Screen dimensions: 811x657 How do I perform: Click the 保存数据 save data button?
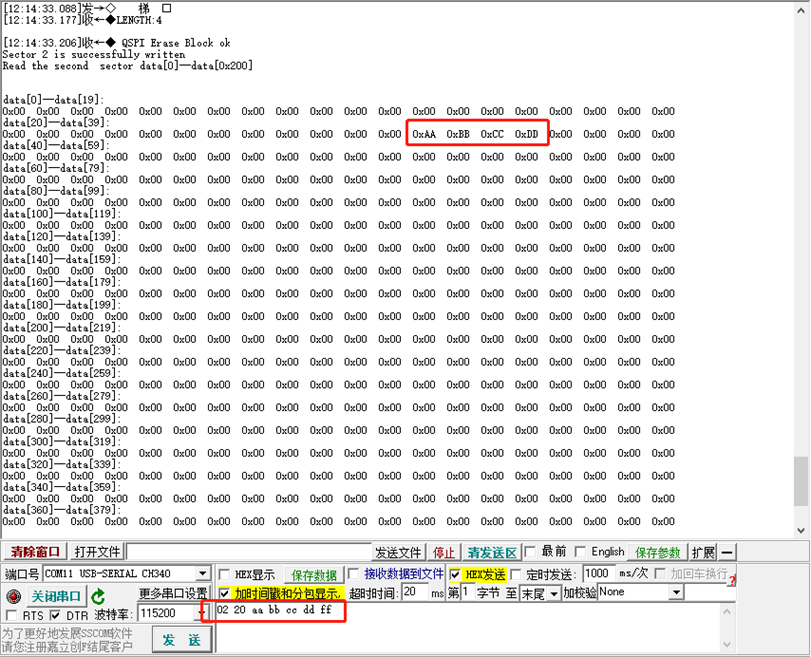pos(314,575)
